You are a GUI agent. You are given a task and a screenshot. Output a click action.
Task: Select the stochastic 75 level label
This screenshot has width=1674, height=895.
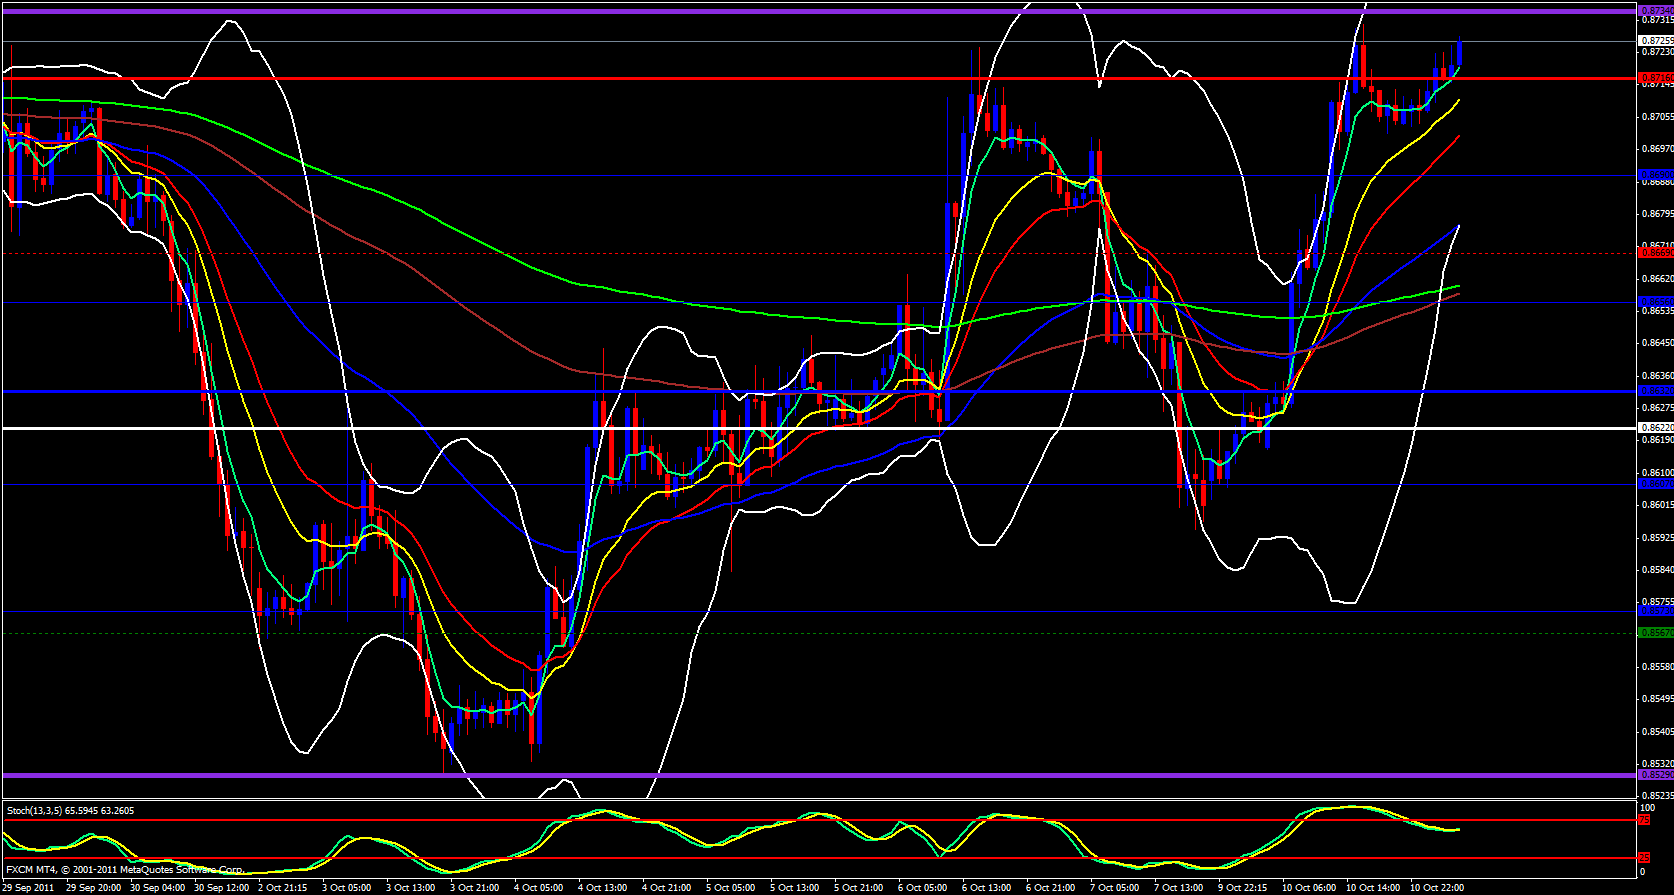pyautogui.click(x=1644, y=820)
